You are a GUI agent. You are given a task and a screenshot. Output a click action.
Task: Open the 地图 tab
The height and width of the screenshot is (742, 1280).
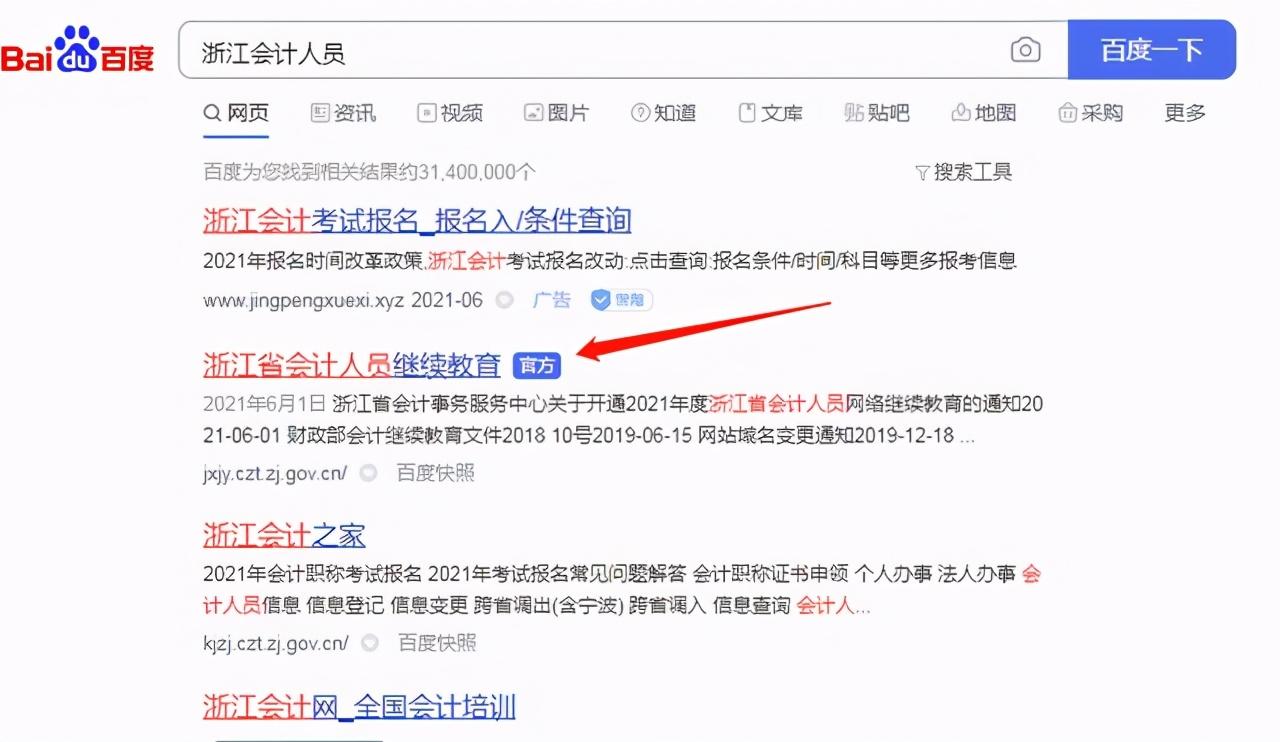983,113
